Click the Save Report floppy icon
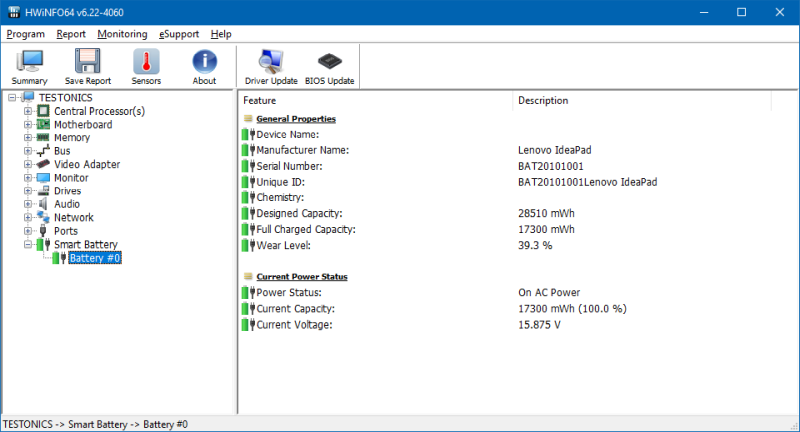 click(x=88, y=61)
